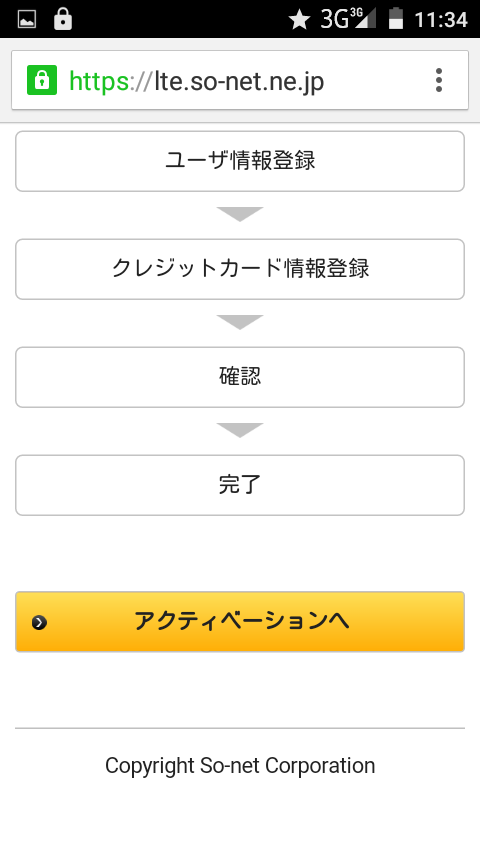Click the lte.so-net.ne.jp URL address field

(x=240, y=80)
